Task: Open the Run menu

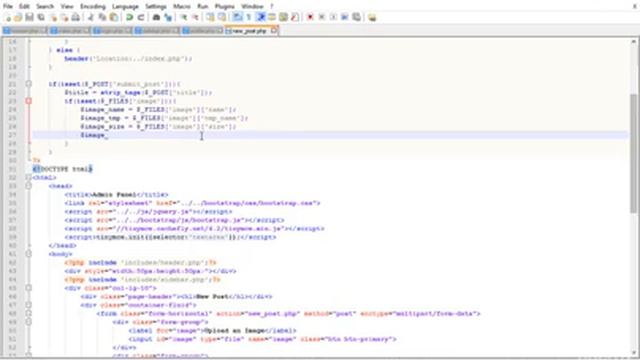Action: (202, 6)
